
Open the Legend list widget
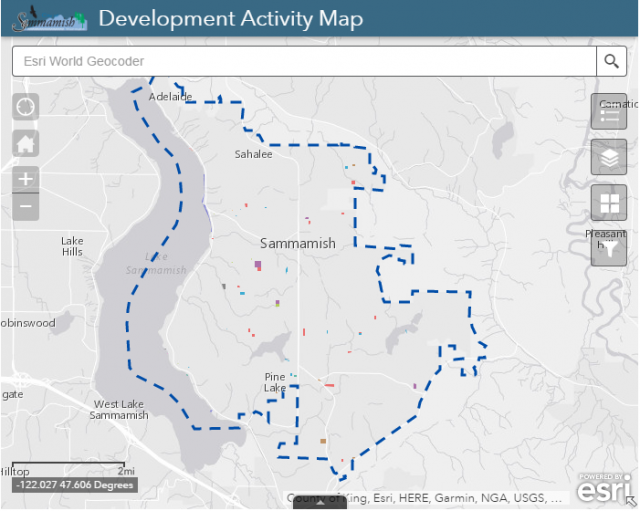click(609, 112)
